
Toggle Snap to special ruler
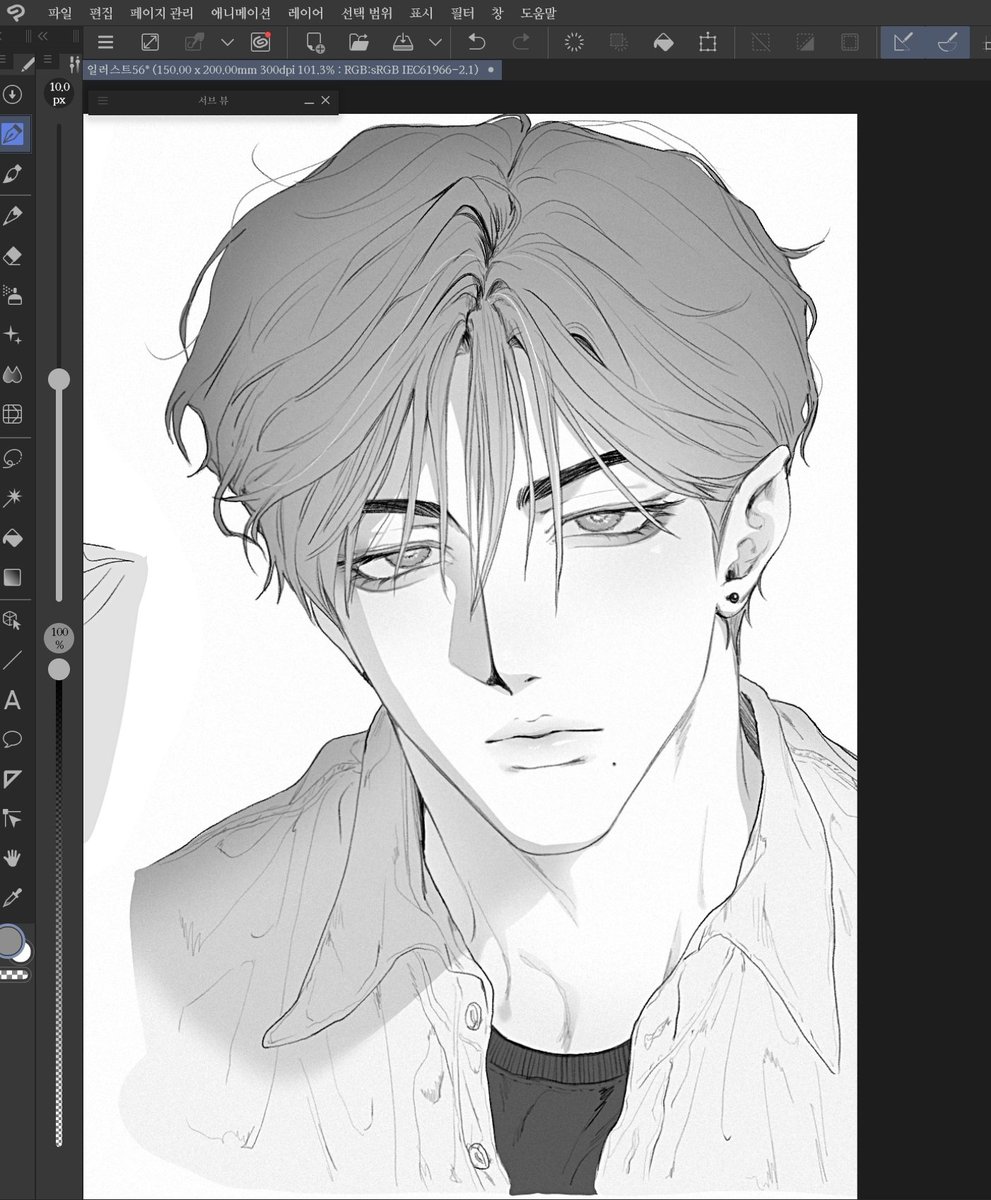pyautogui.click(x=947, y=42)
